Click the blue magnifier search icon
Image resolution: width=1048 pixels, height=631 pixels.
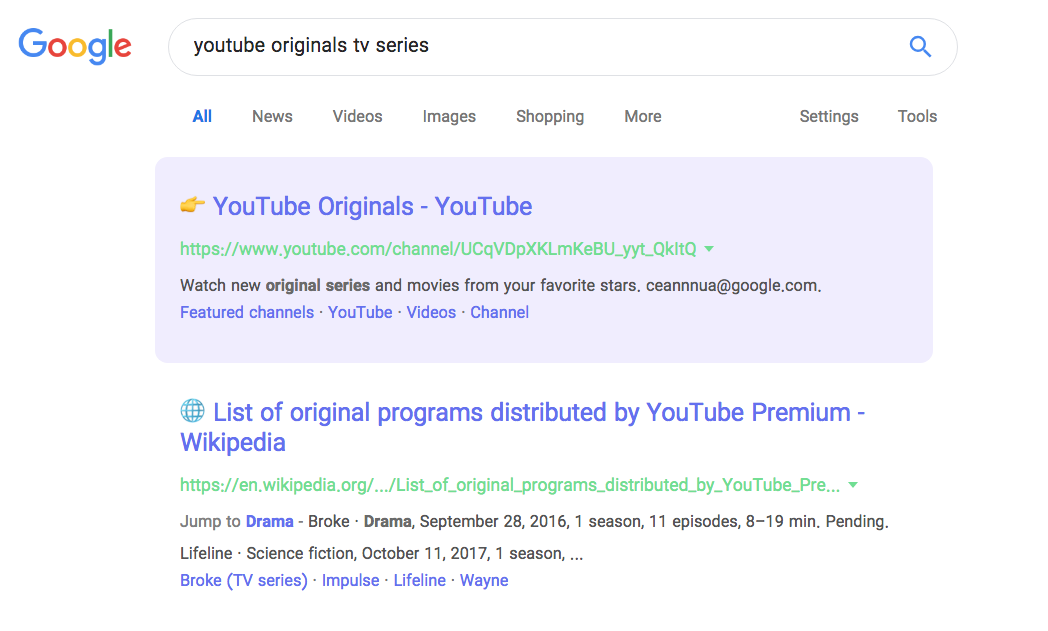point(920,46)
